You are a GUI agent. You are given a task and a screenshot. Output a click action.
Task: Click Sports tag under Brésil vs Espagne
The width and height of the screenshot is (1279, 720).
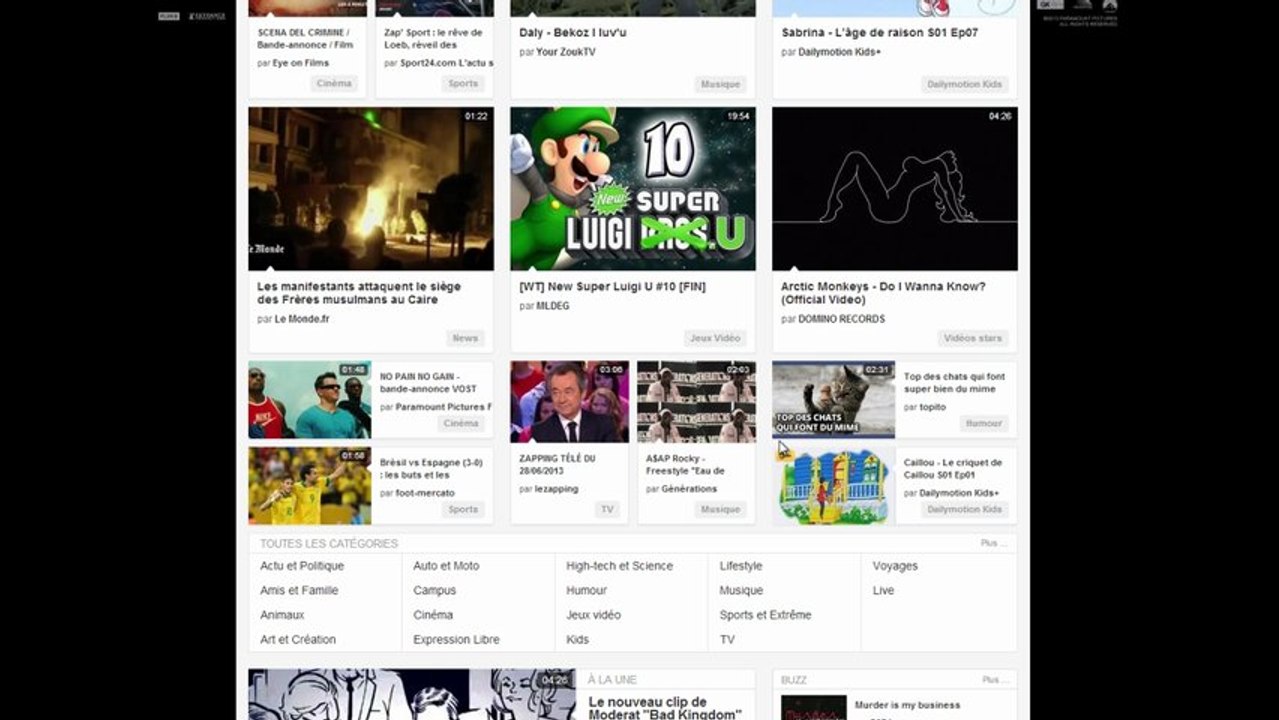[x=463, y=509]
